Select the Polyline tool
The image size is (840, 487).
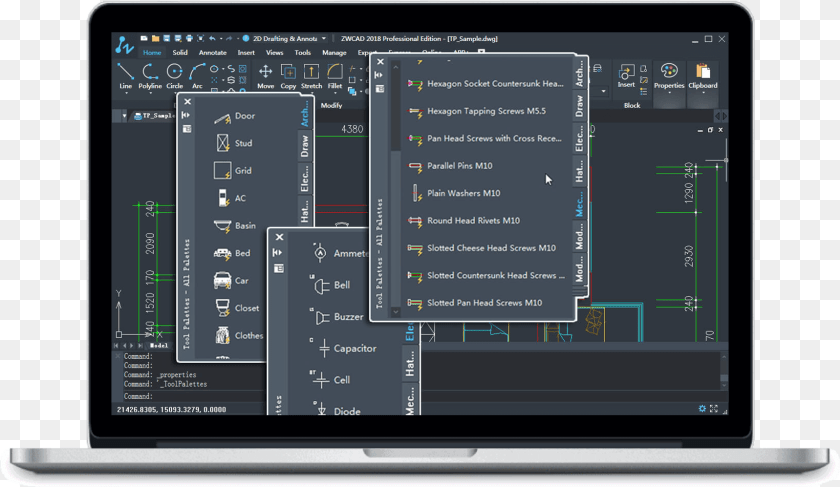150,76
